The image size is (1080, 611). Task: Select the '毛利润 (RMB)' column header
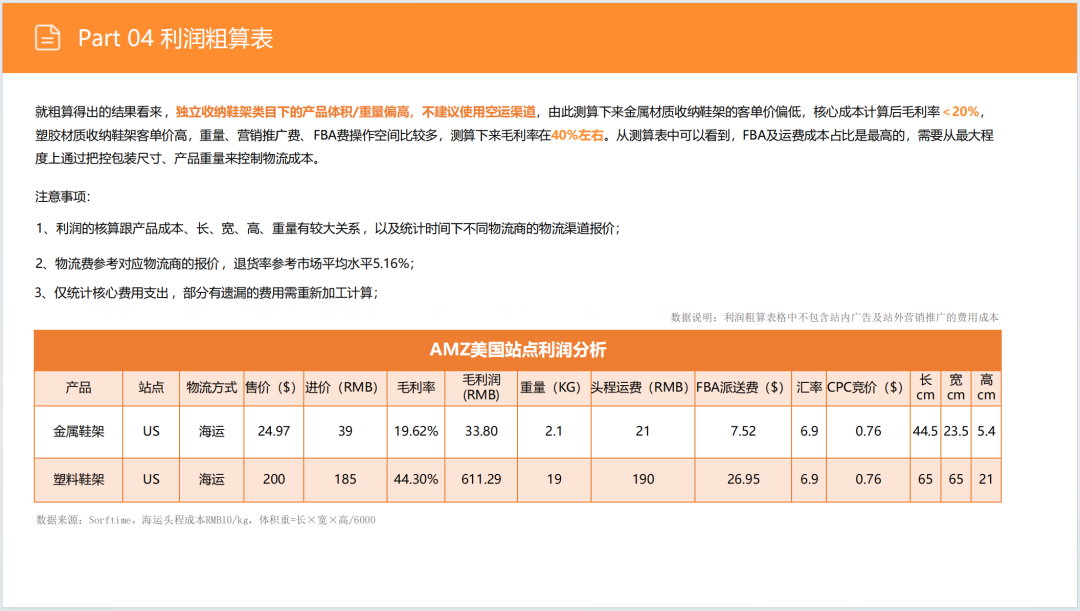[481, 387]
